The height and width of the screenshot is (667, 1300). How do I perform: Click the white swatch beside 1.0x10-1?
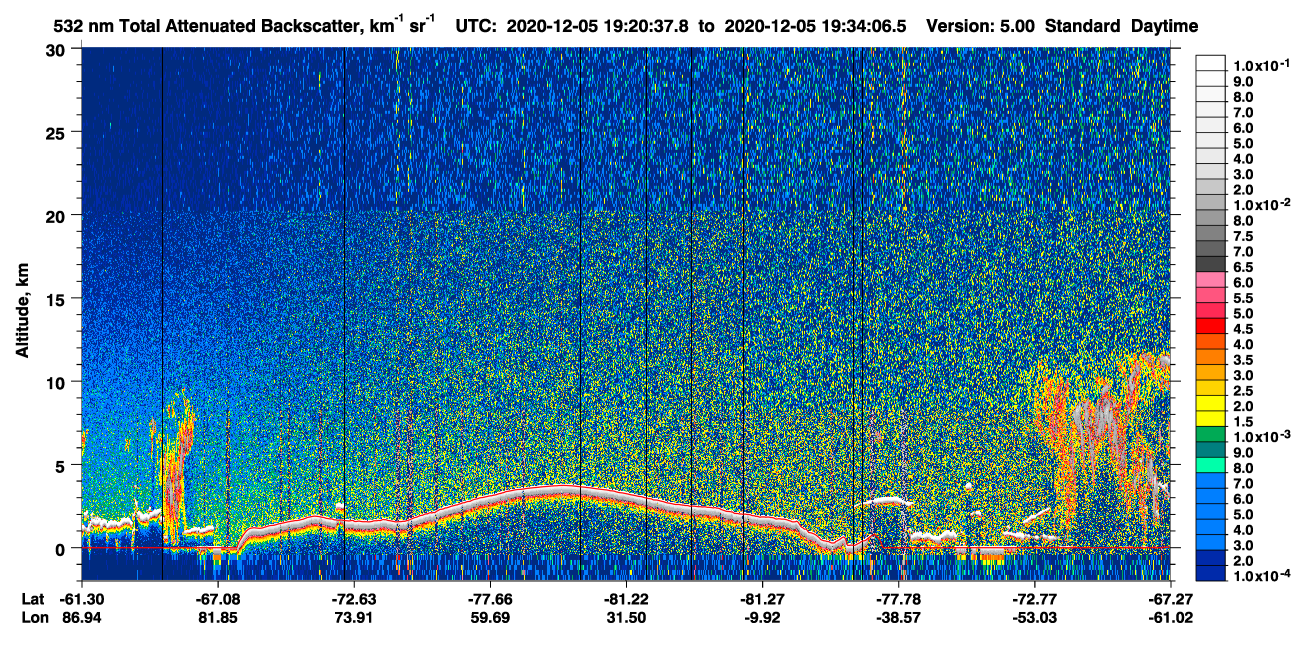pyautogui.click(x=1210, y=64)
